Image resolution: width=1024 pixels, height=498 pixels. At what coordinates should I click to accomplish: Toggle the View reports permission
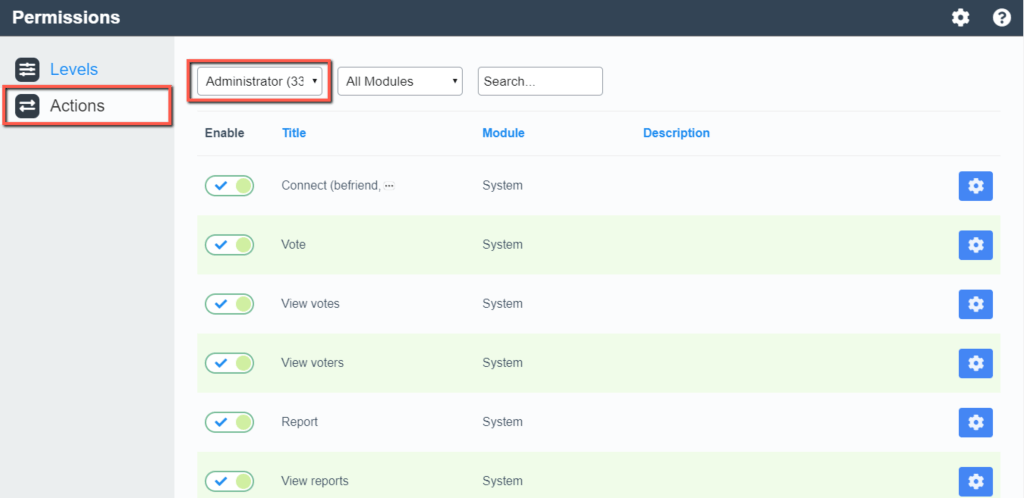229,481
